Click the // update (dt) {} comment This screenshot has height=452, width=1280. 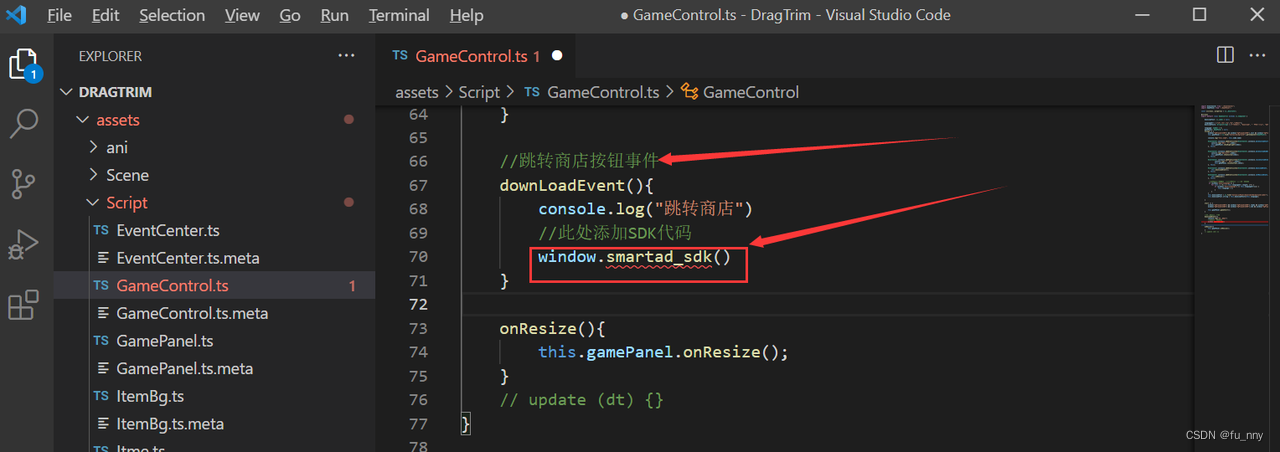[x=582, y=400]
